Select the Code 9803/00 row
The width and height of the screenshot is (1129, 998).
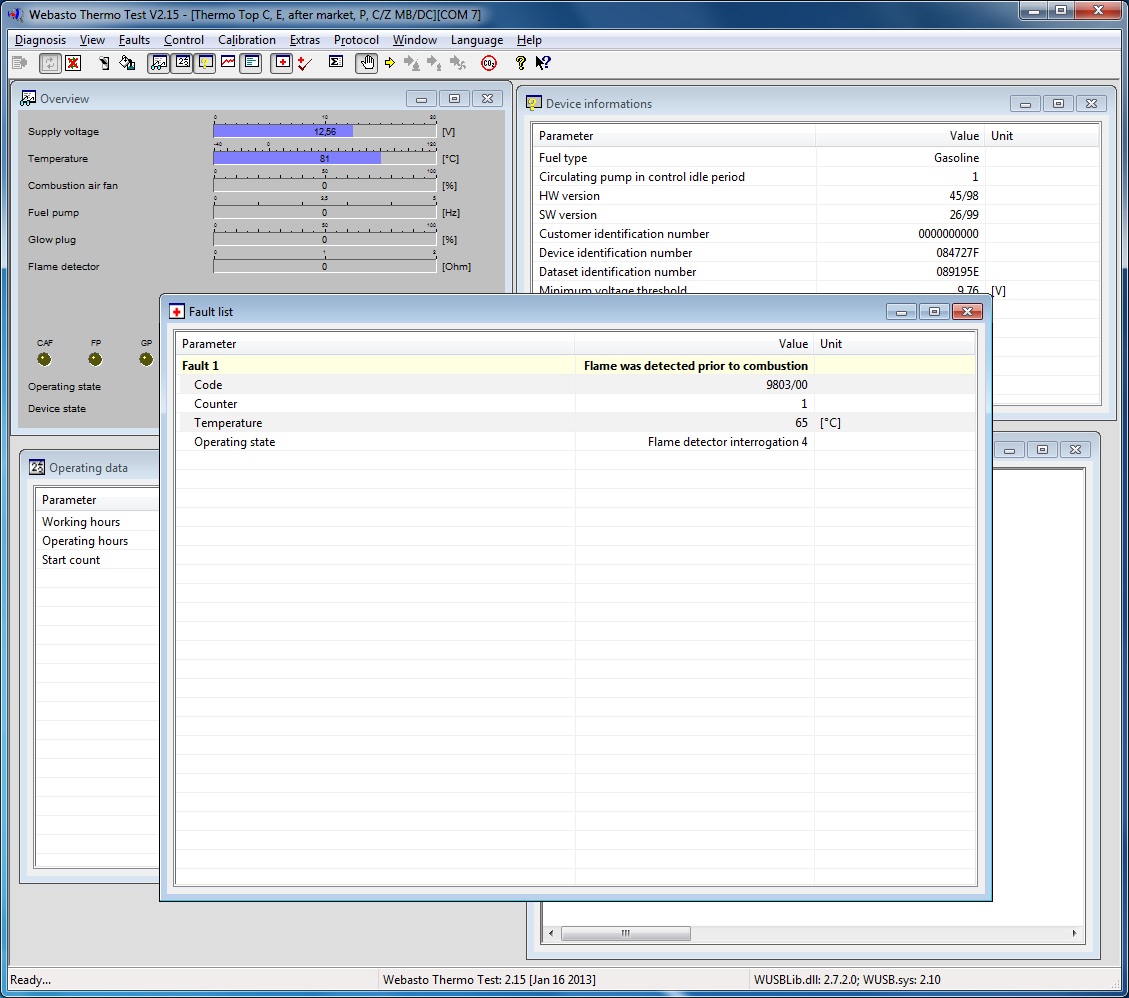576,385
